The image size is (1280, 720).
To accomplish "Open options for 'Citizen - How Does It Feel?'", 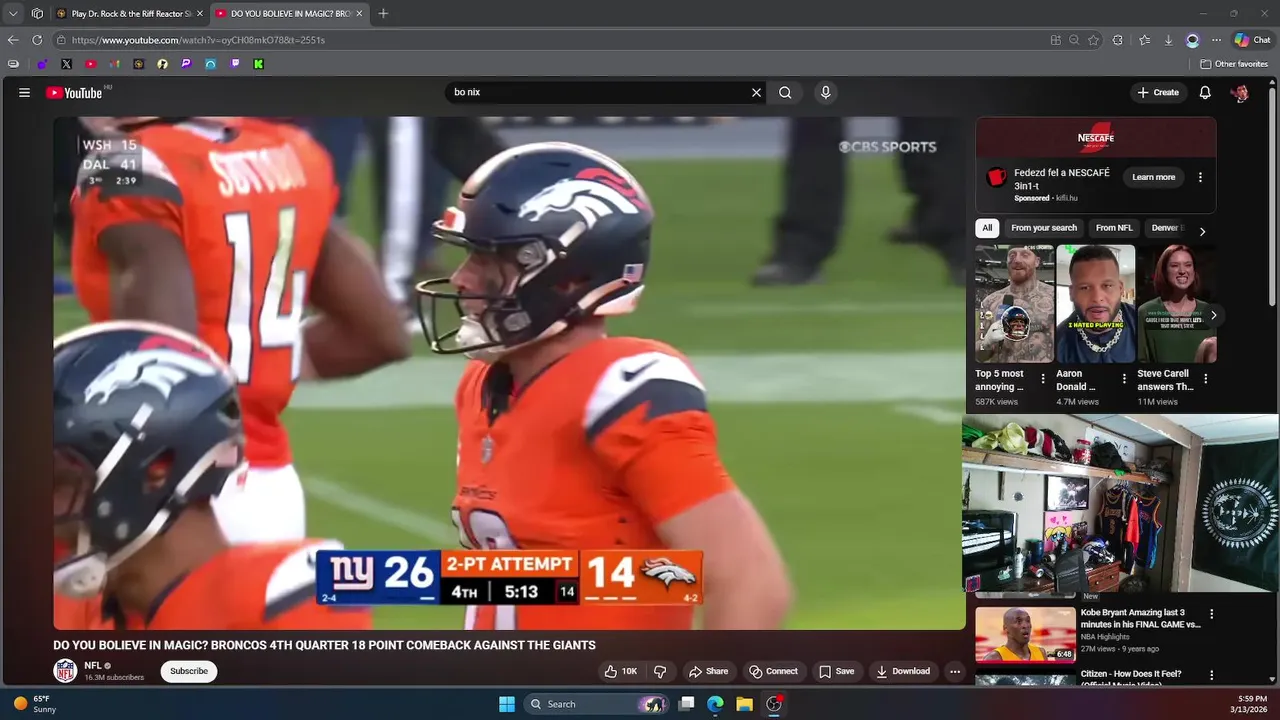I will pyautogui.click(x=1211, y=676).
